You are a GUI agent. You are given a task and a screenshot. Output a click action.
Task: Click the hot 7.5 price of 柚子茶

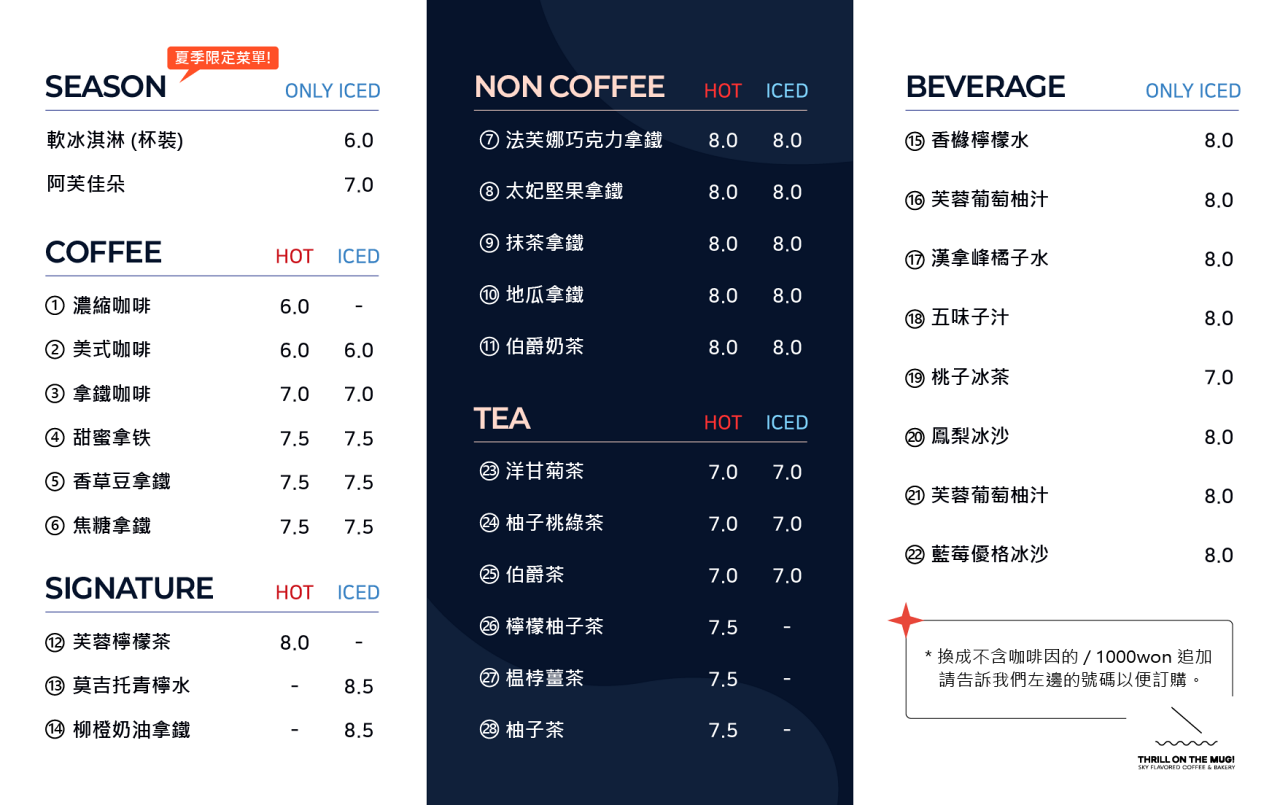[722, 731]
